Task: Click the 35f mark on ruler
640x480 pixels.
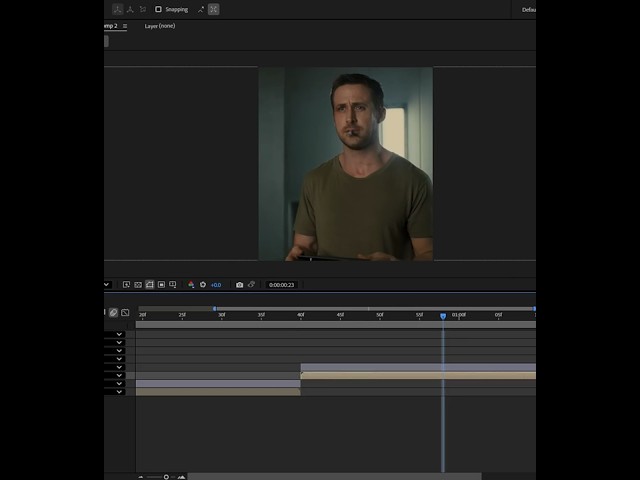Action: click(261, 315)
